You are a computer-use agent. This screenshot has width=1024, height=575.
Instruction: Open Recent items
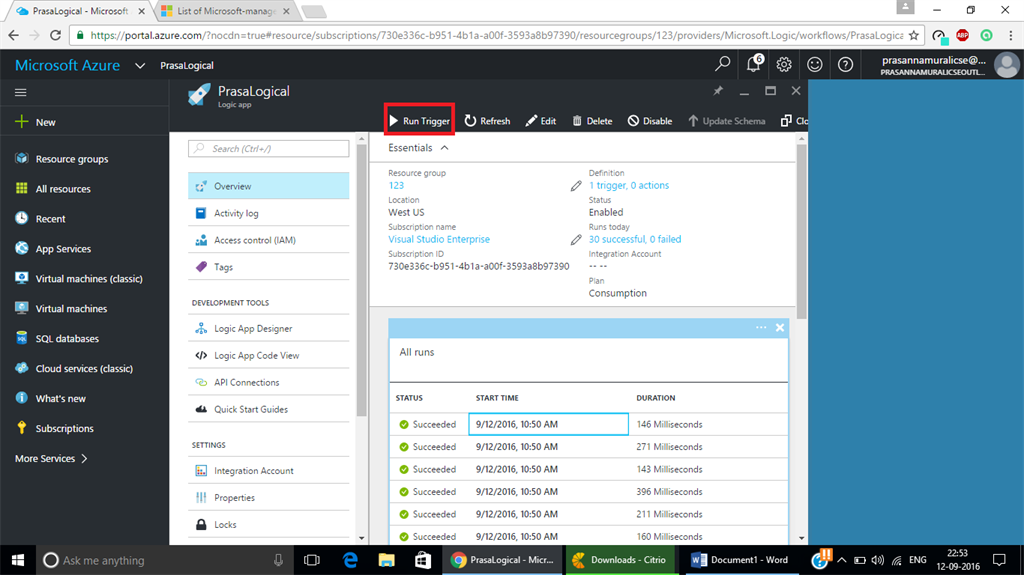click(40, 219)
